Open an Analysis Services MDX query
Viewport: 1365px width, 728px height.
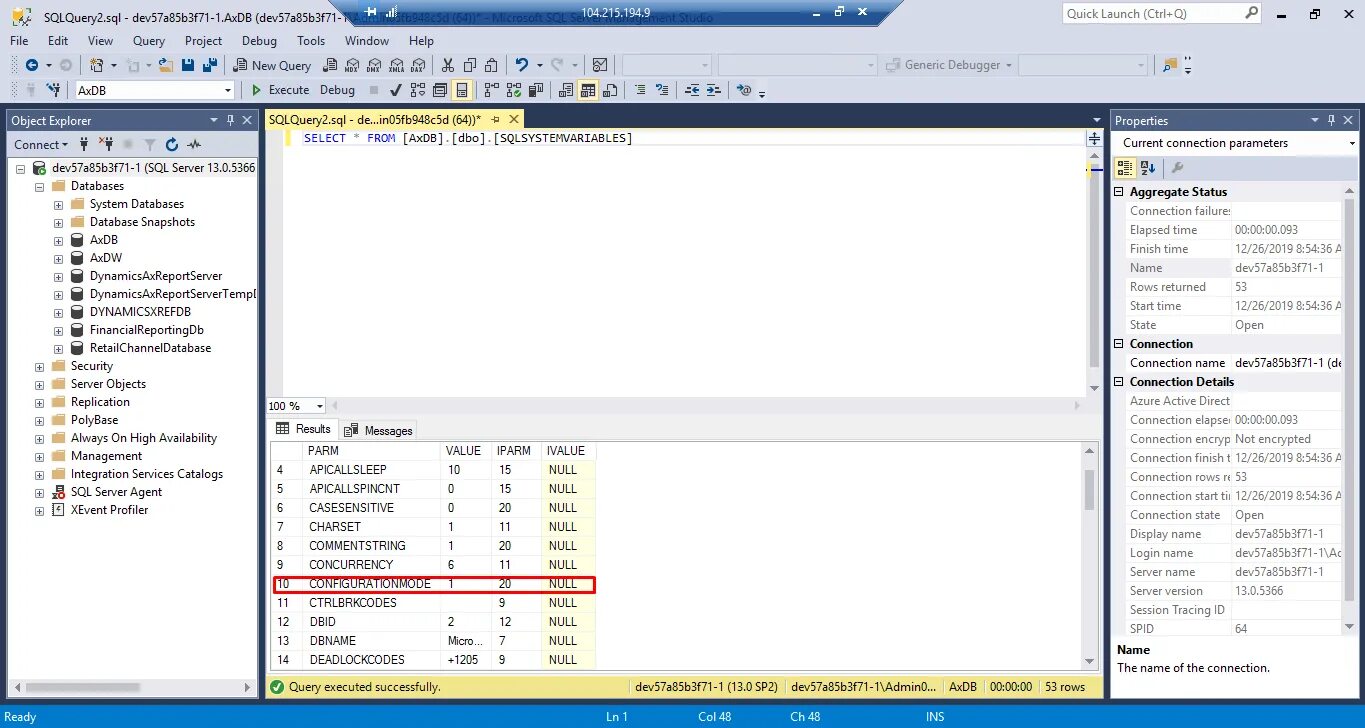pyautogui.click(x=352, y=65)
